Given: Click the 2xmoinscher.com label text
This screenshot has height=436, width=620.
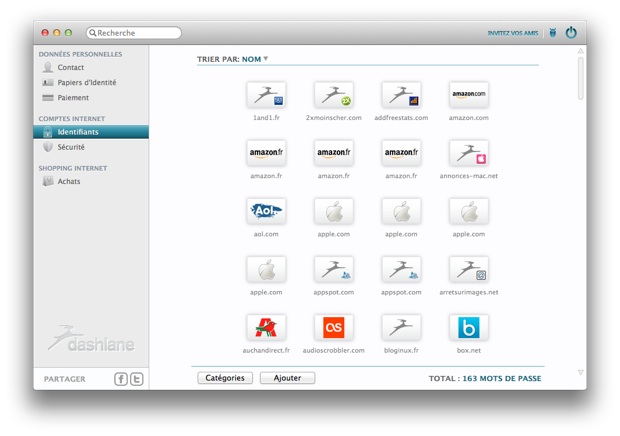Looking at the screenshot, I should click(x=334, y=118).
